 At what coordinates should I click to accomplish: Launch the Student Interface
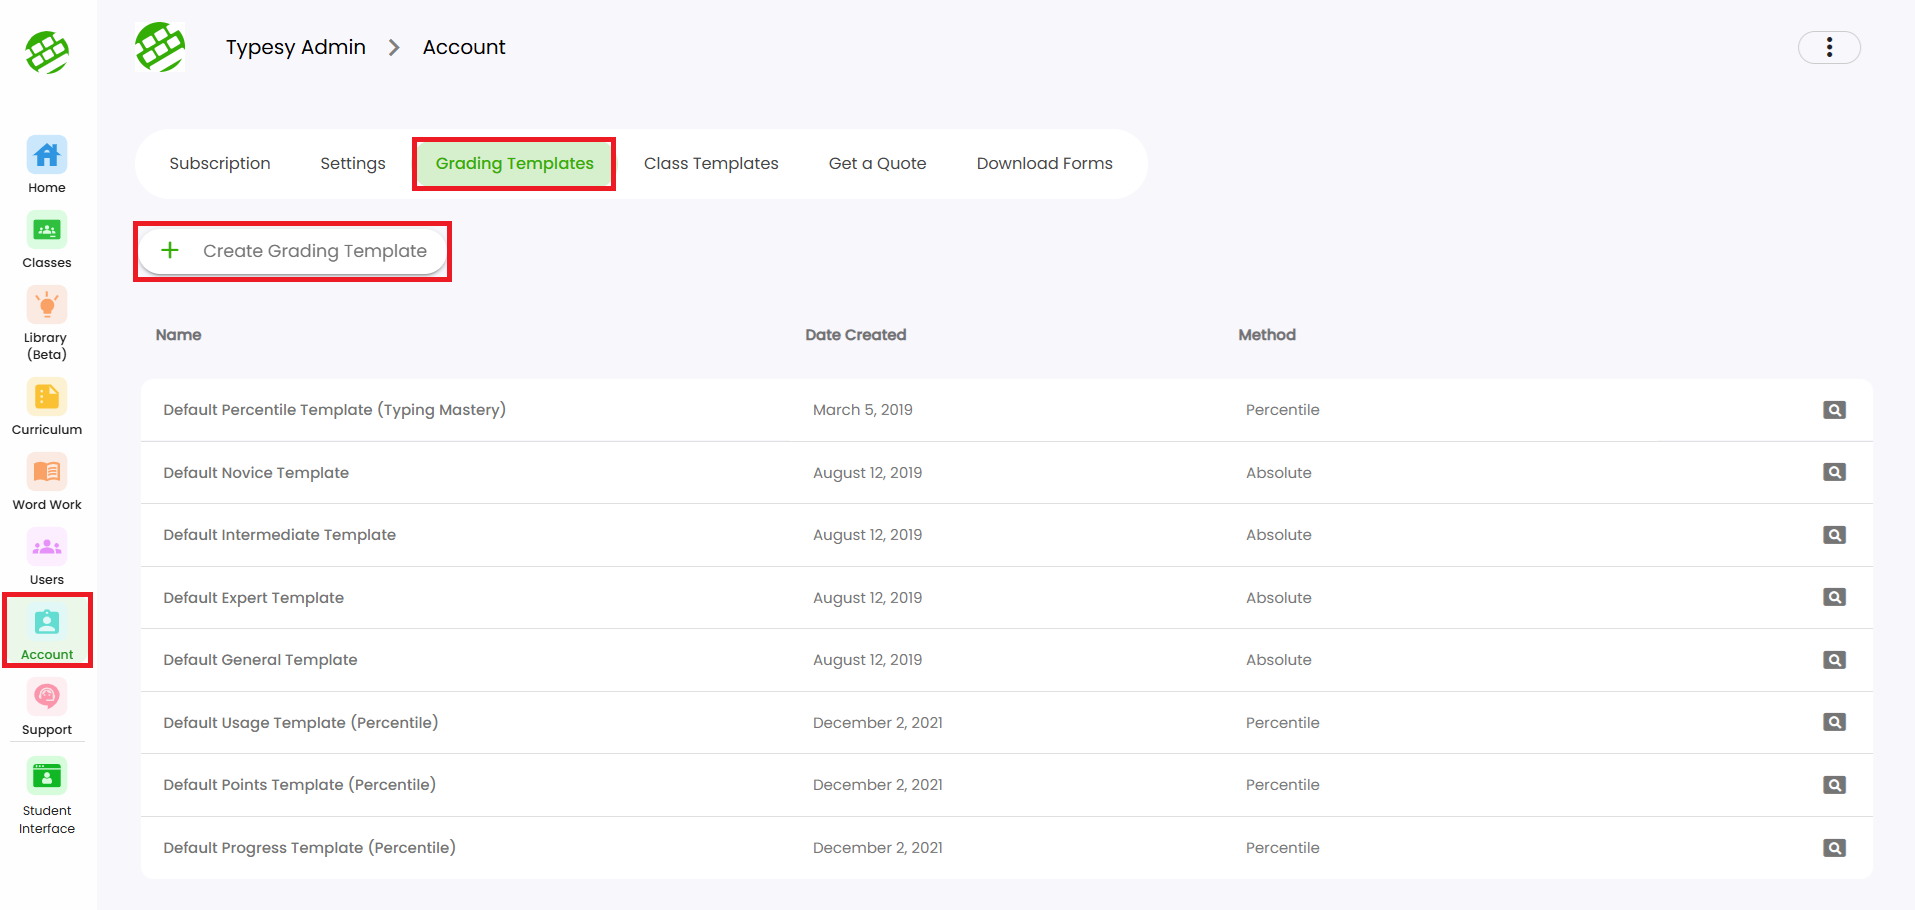pos(47,777)
